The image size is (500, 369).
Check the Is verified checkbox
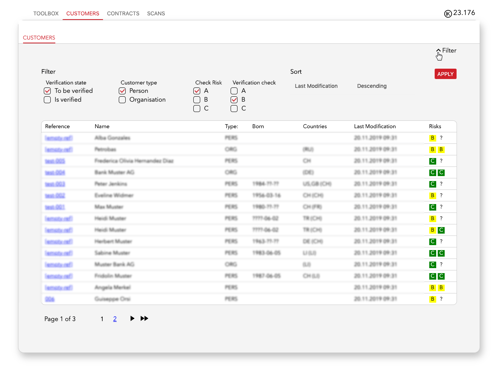pos(47,100)
